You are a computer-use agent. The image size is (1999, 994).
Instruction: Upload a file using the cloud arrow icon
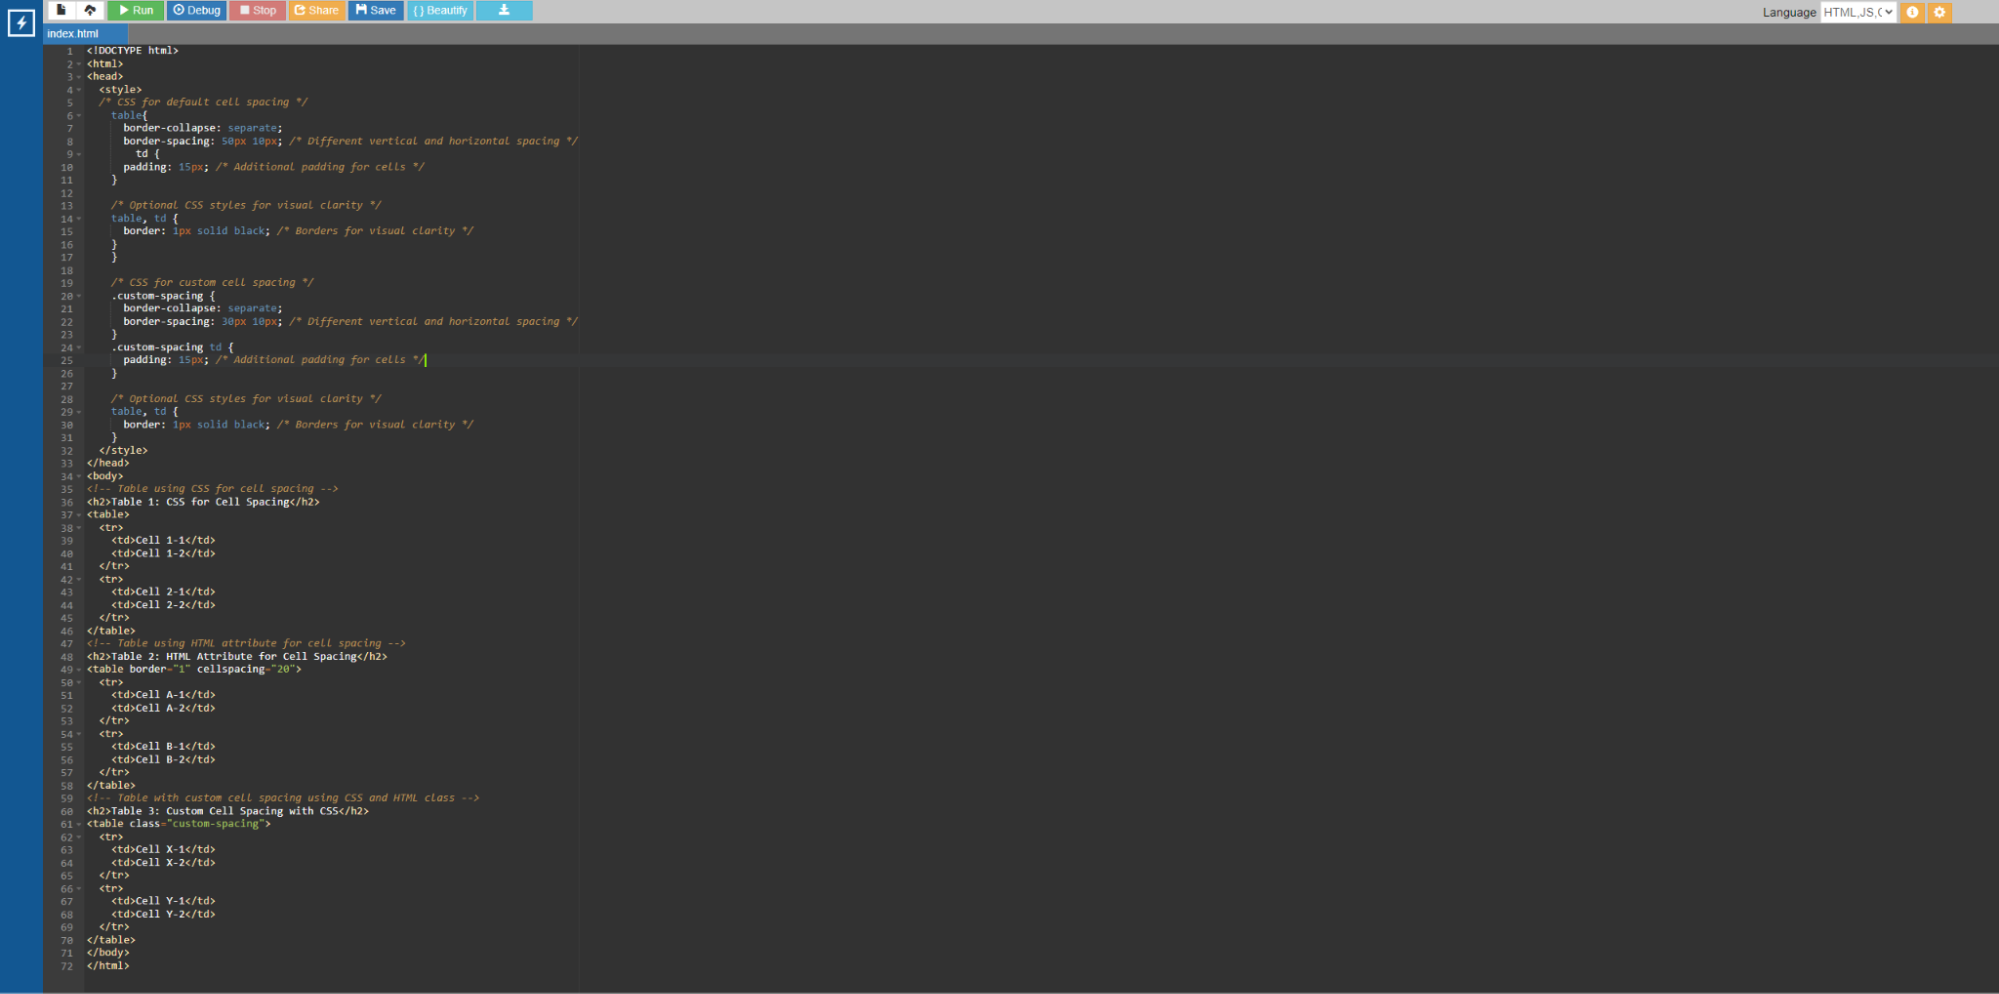90,10
